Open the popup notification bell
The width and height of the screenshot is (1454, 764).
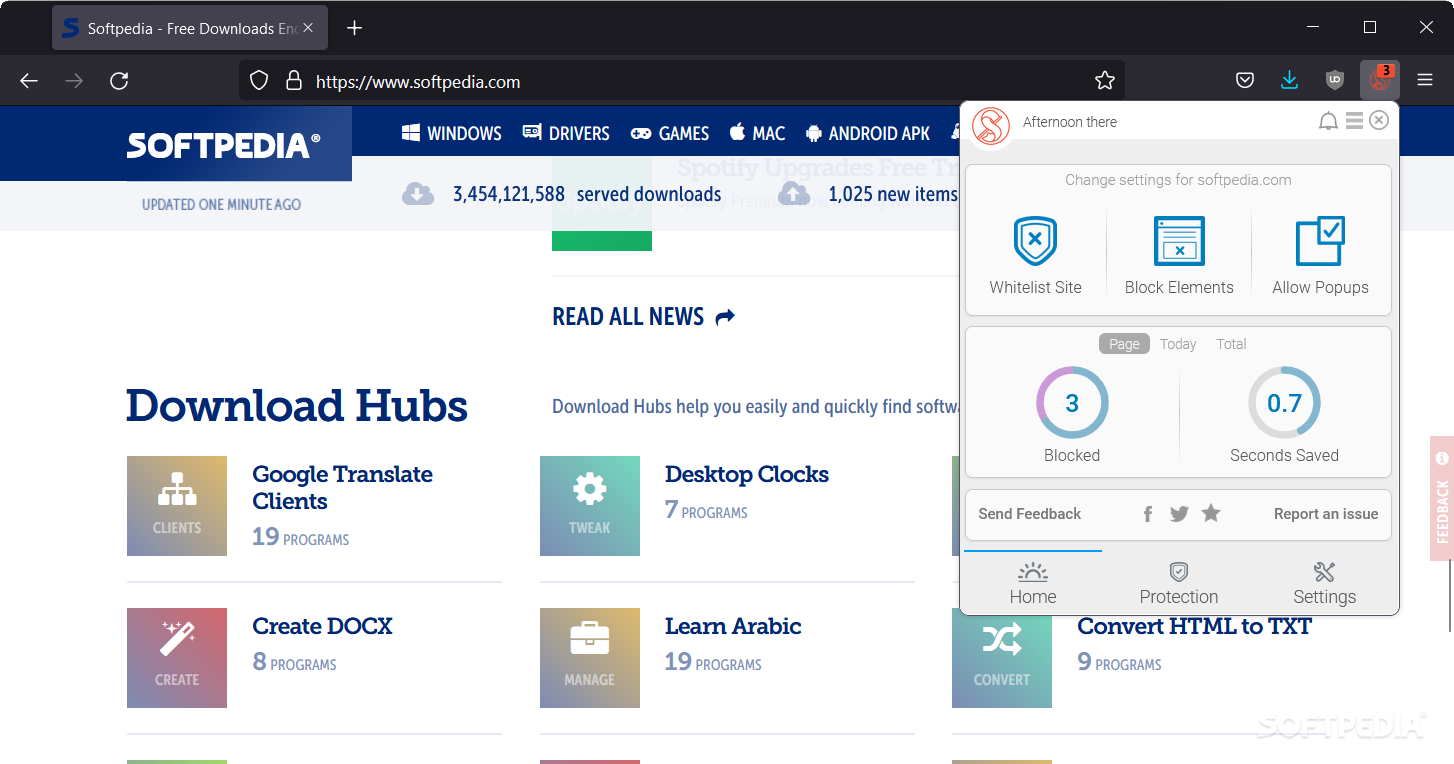tap(1328, 121)
